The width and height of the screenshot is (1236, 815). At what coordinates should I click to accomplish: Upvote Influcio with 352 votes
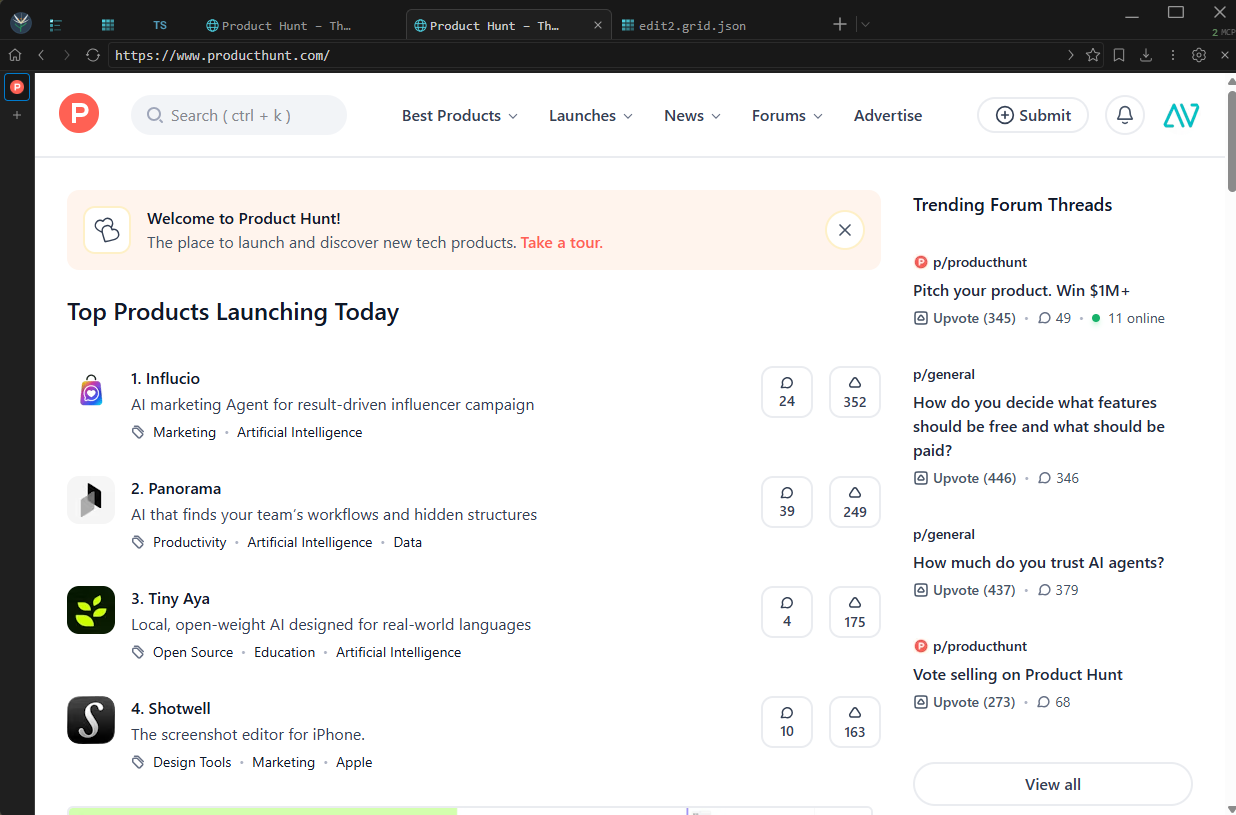pyautogui.click(x=855, y=392)
